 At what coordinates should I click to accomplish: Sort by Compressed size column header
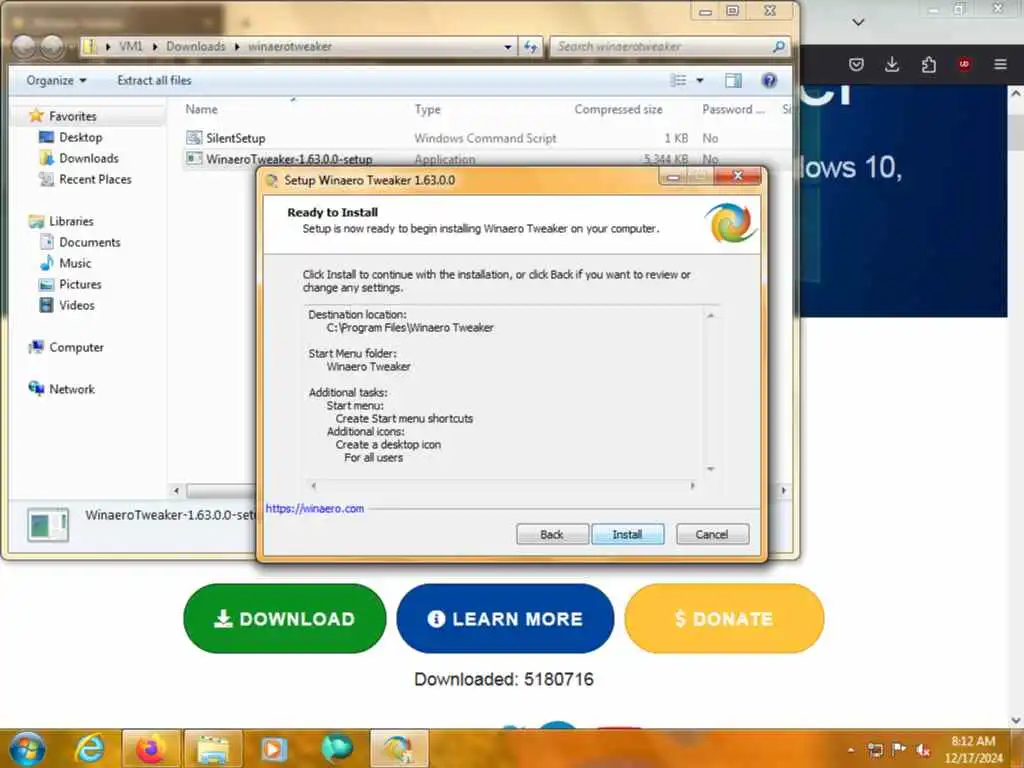(x=618, y=109)
